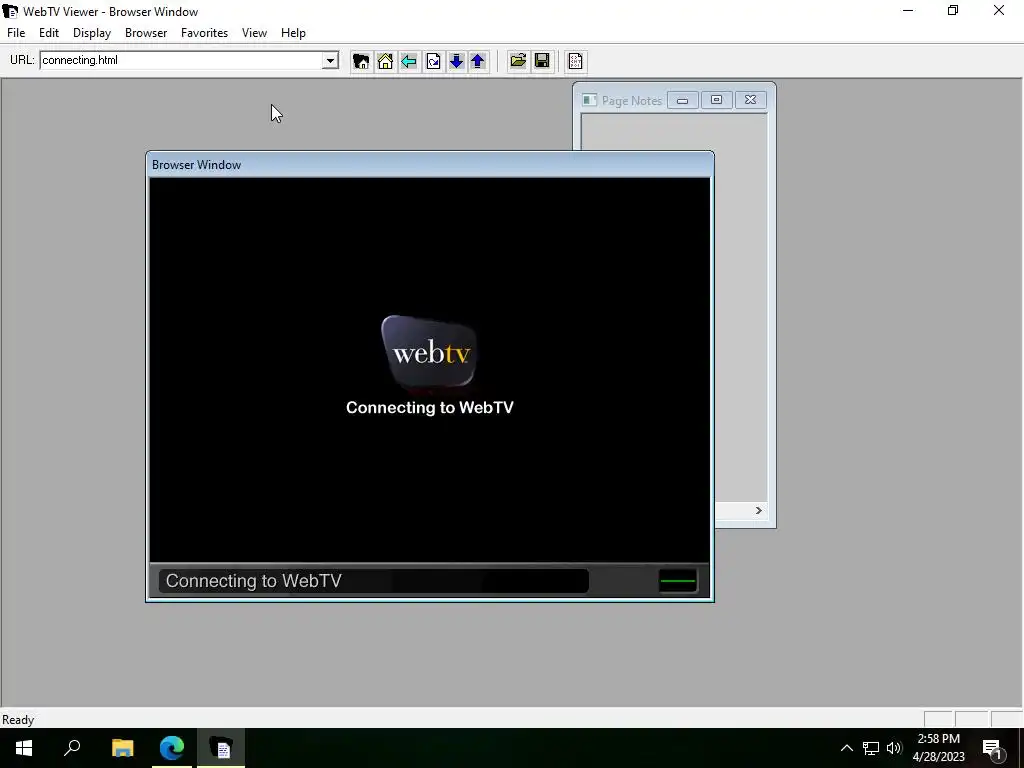This screenshot has width=1024, height=768.
Task: Open taskbar search magnifier
Action: pos(72,748)
